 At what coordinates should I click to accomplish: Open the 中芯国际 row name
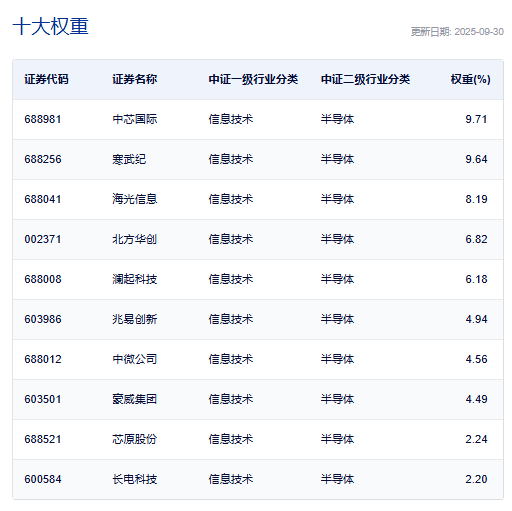point(134,119)
